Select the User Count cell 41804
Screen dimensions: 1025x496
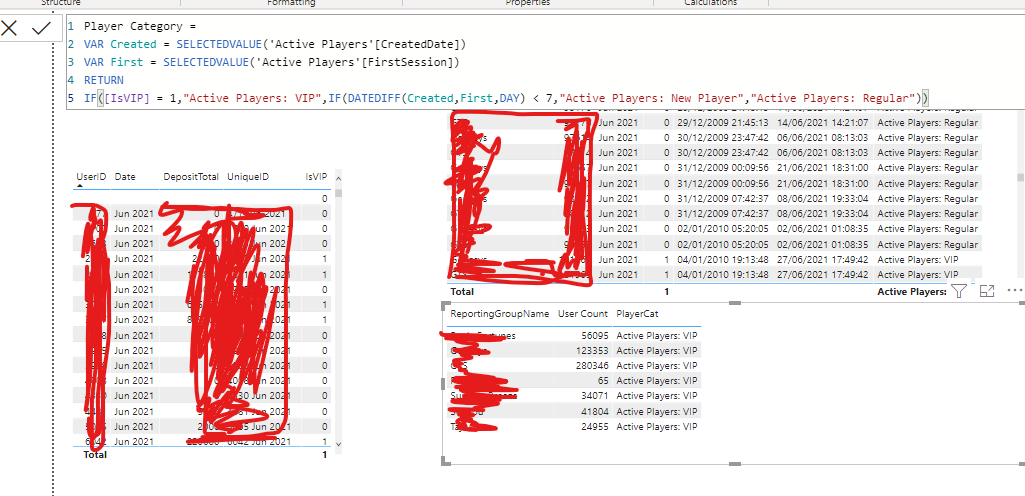[594, 411]
